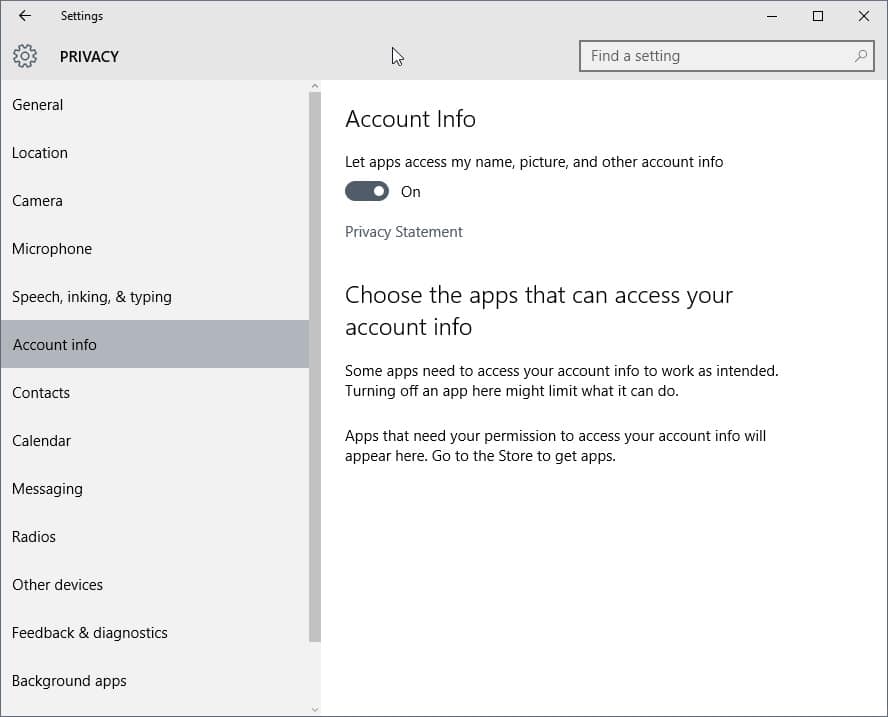Image resolution: width=888 pixels, height=717 pixels.
Task: Open Feedback & diagnostics page
Action: coord(90,633)
